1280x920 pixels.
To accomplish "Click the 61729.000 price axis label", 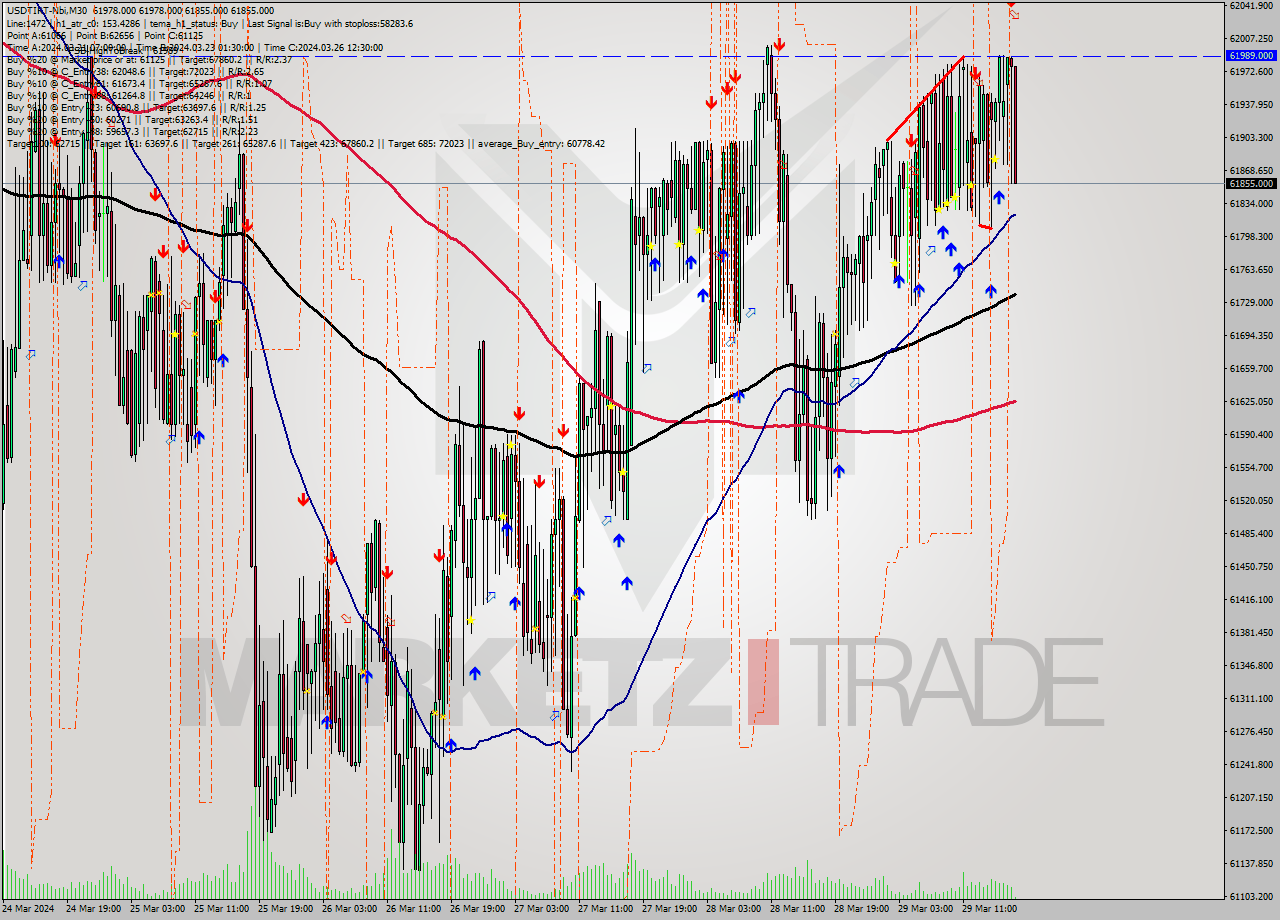I will tap(1251, 302).
